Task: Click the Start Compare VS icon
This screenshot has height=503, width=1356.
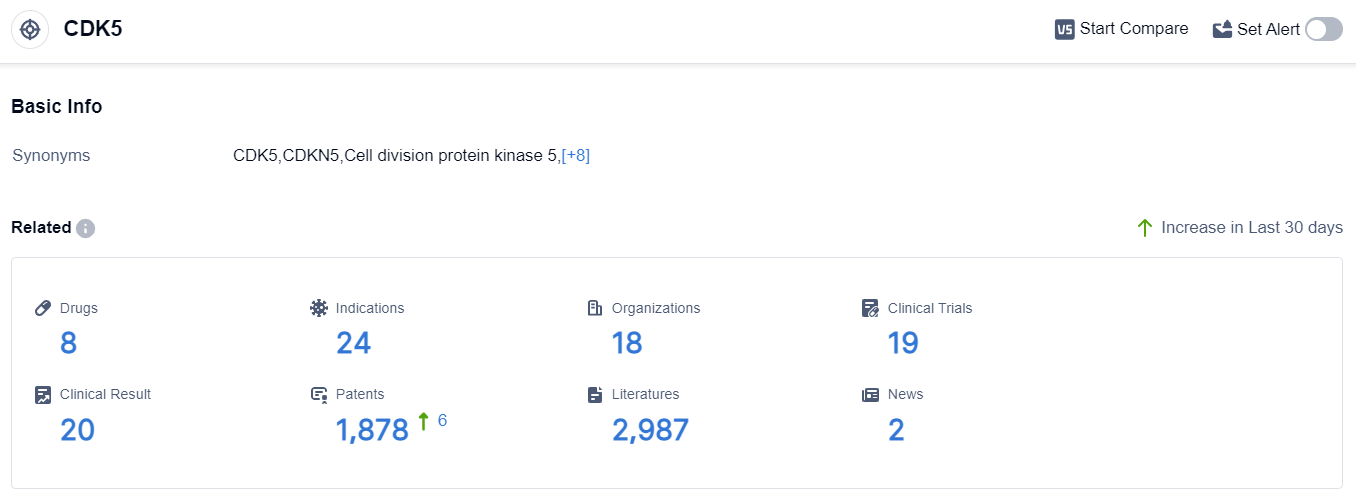Action: [1064, 29]
